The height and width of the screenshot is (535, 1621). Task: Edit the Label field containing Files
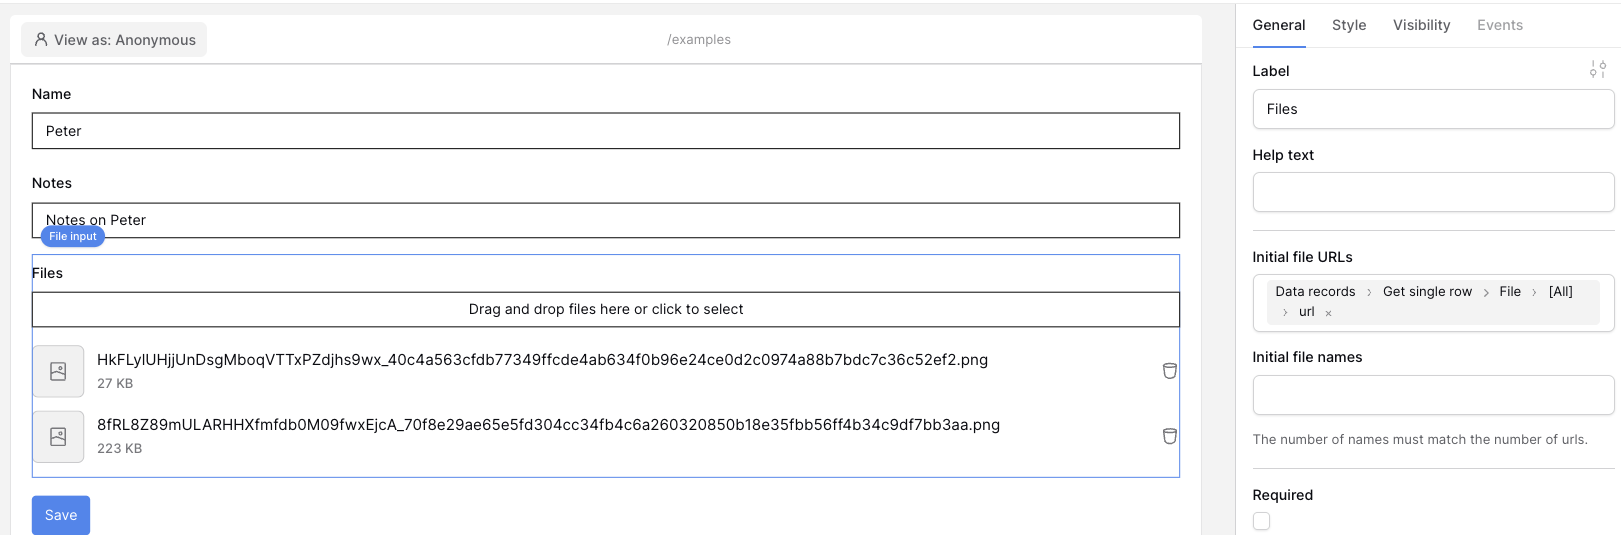click(x=1432, y=109)
